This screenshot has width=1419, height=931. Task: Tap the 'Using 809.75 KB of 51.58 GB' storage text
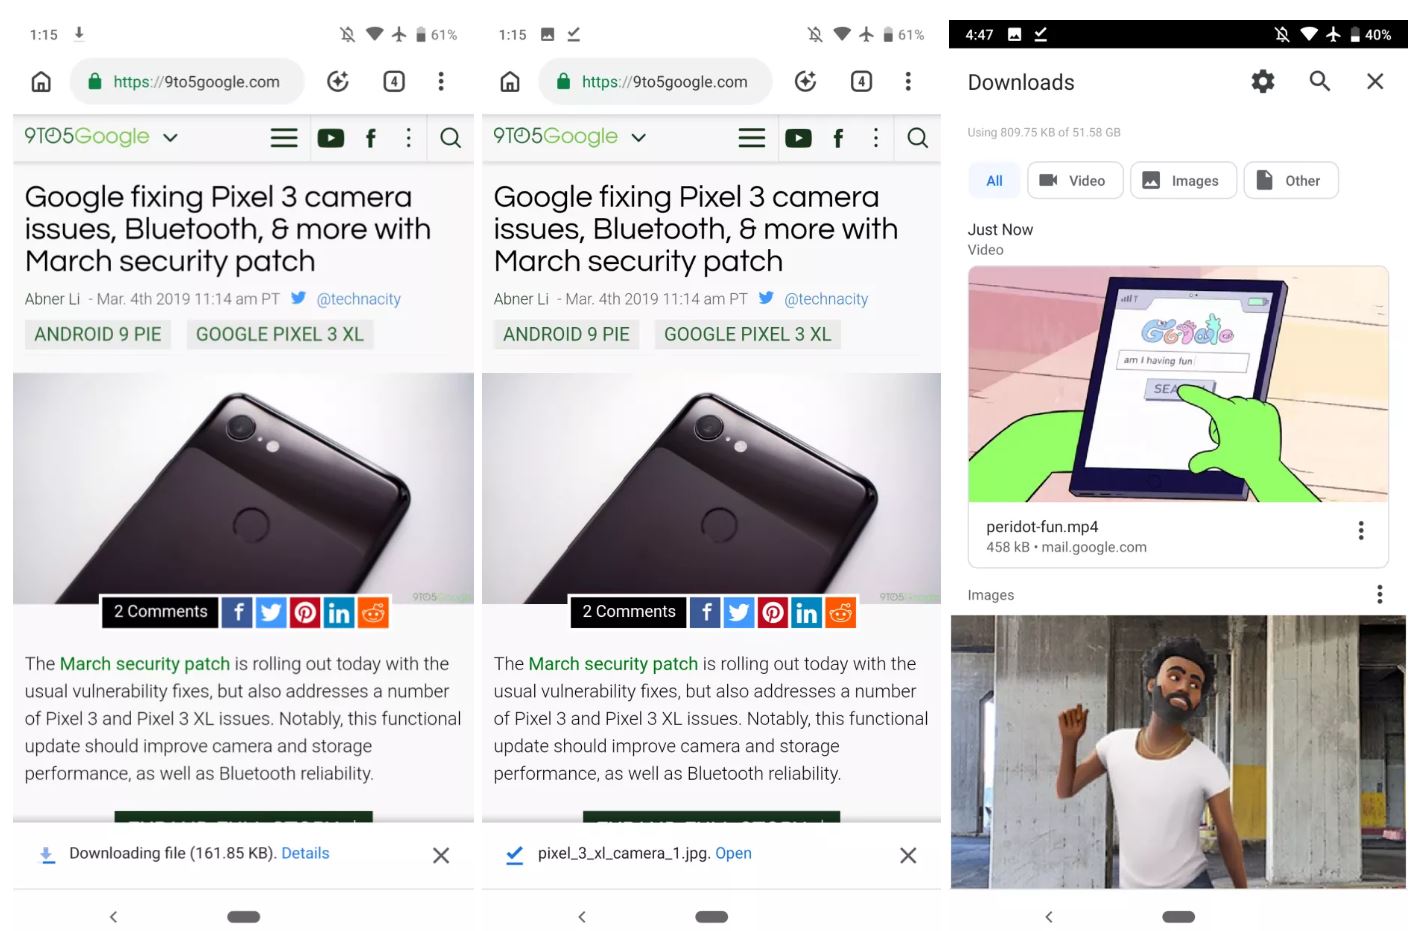[x=1043, y=132]
